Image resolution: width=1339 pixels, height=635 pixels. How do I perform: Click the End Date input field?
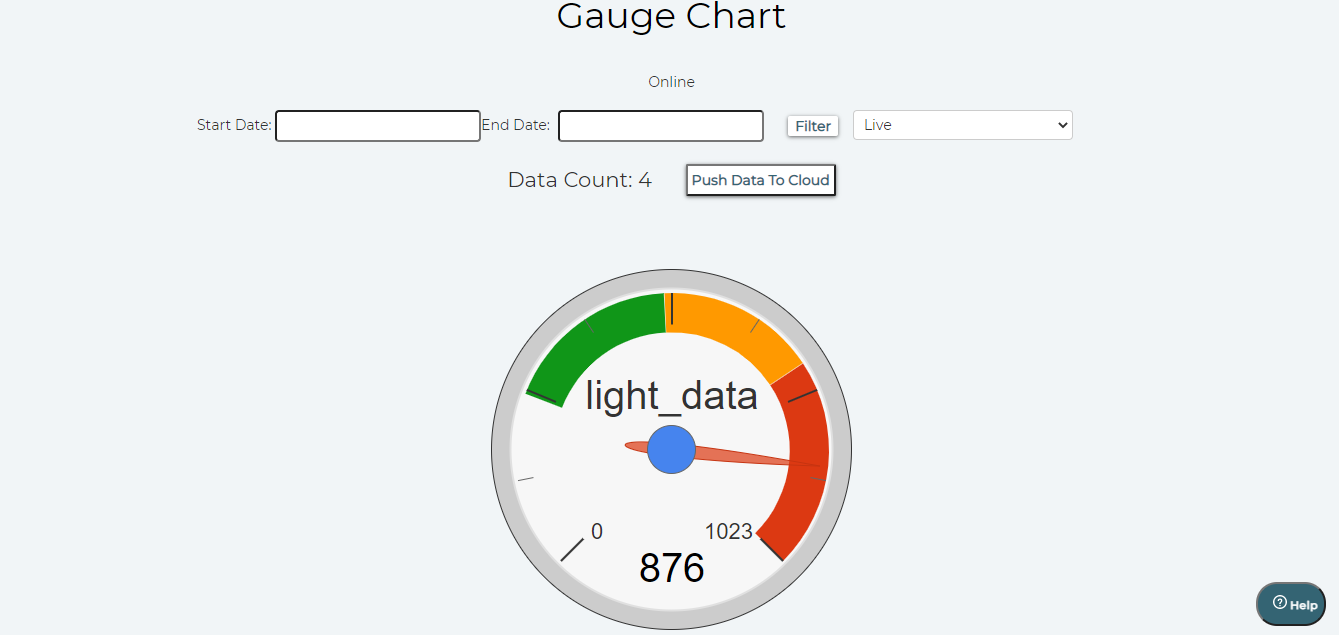tap(661, 126)
